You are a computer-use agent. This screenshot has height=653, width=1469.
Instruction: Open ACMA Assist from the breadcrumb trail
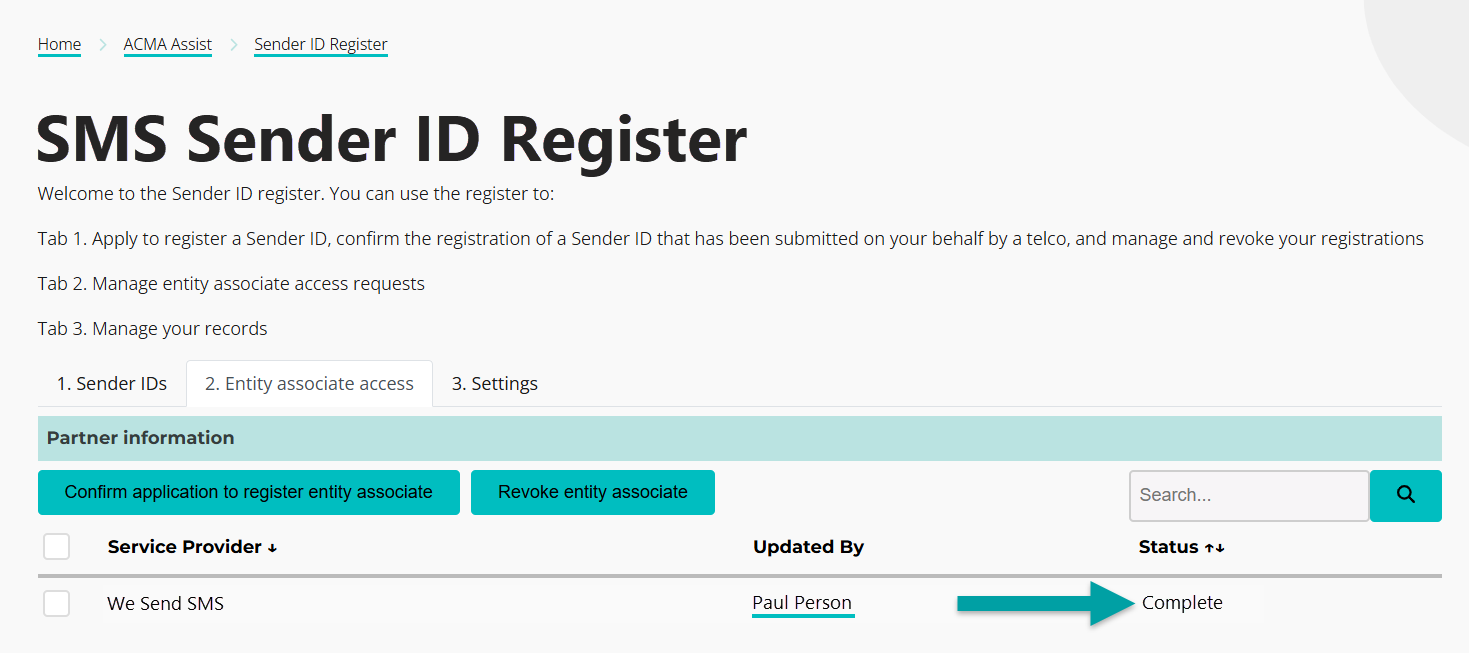[167, 44]
